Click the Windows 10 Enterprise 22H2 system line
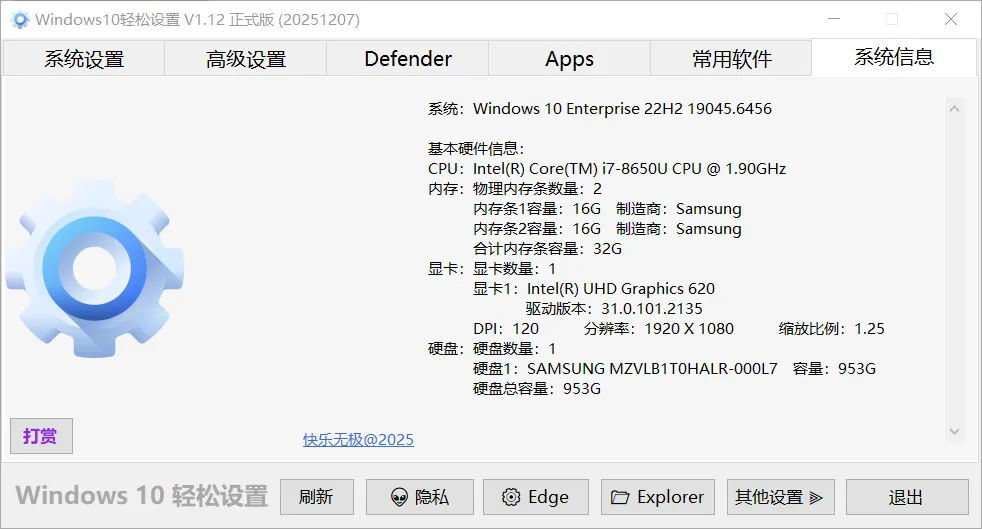Image resolution: width=982 pixels, height=529 pixels. (x=599, y=109)
